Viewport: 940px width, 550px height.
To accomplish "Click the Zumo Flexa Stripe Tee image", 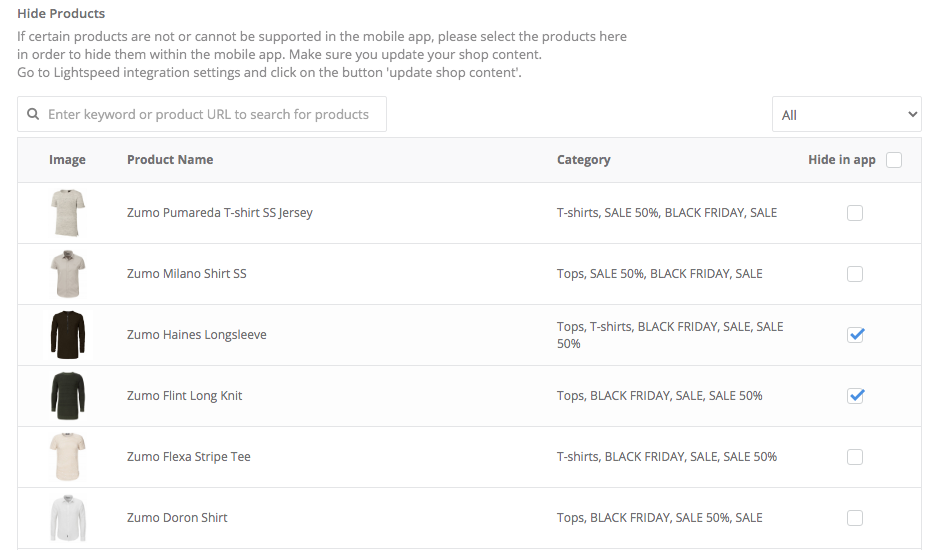I will pyautogui.click(x=68, y=457).
